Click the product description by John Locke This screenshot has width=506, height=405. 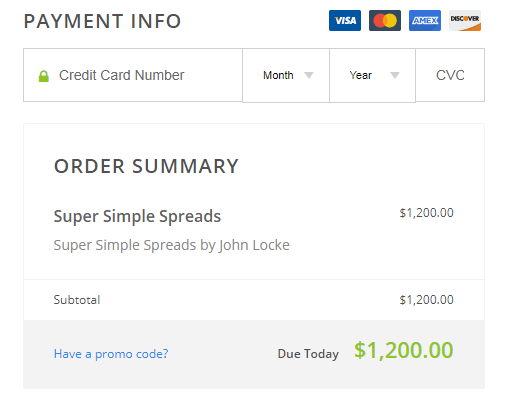pos(172,245)
